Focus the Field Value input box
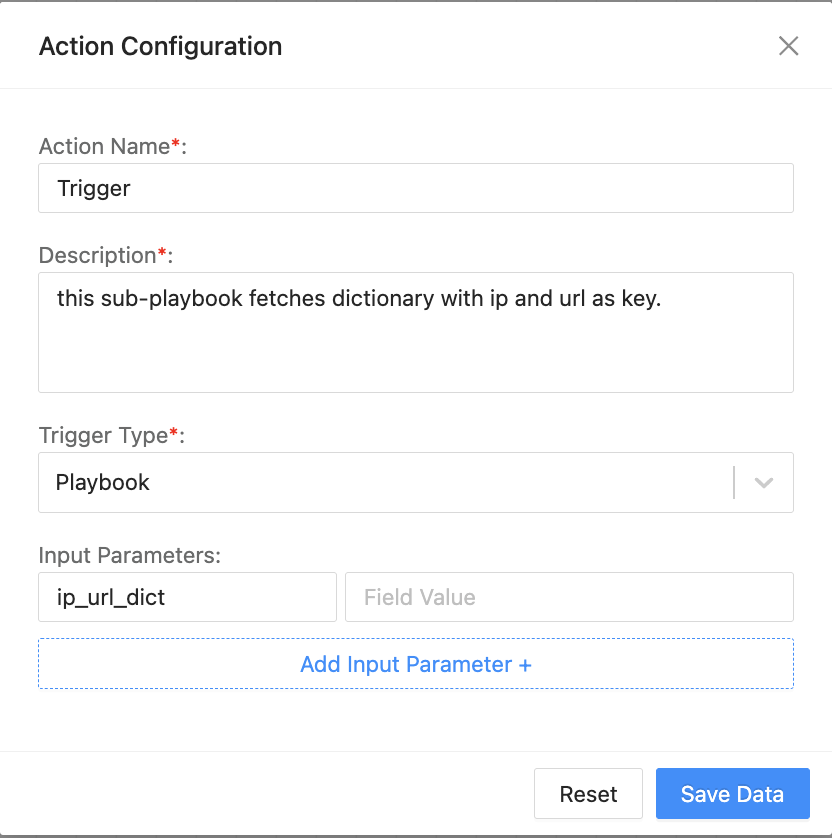The image size is (832, 838). pos(568,597)
